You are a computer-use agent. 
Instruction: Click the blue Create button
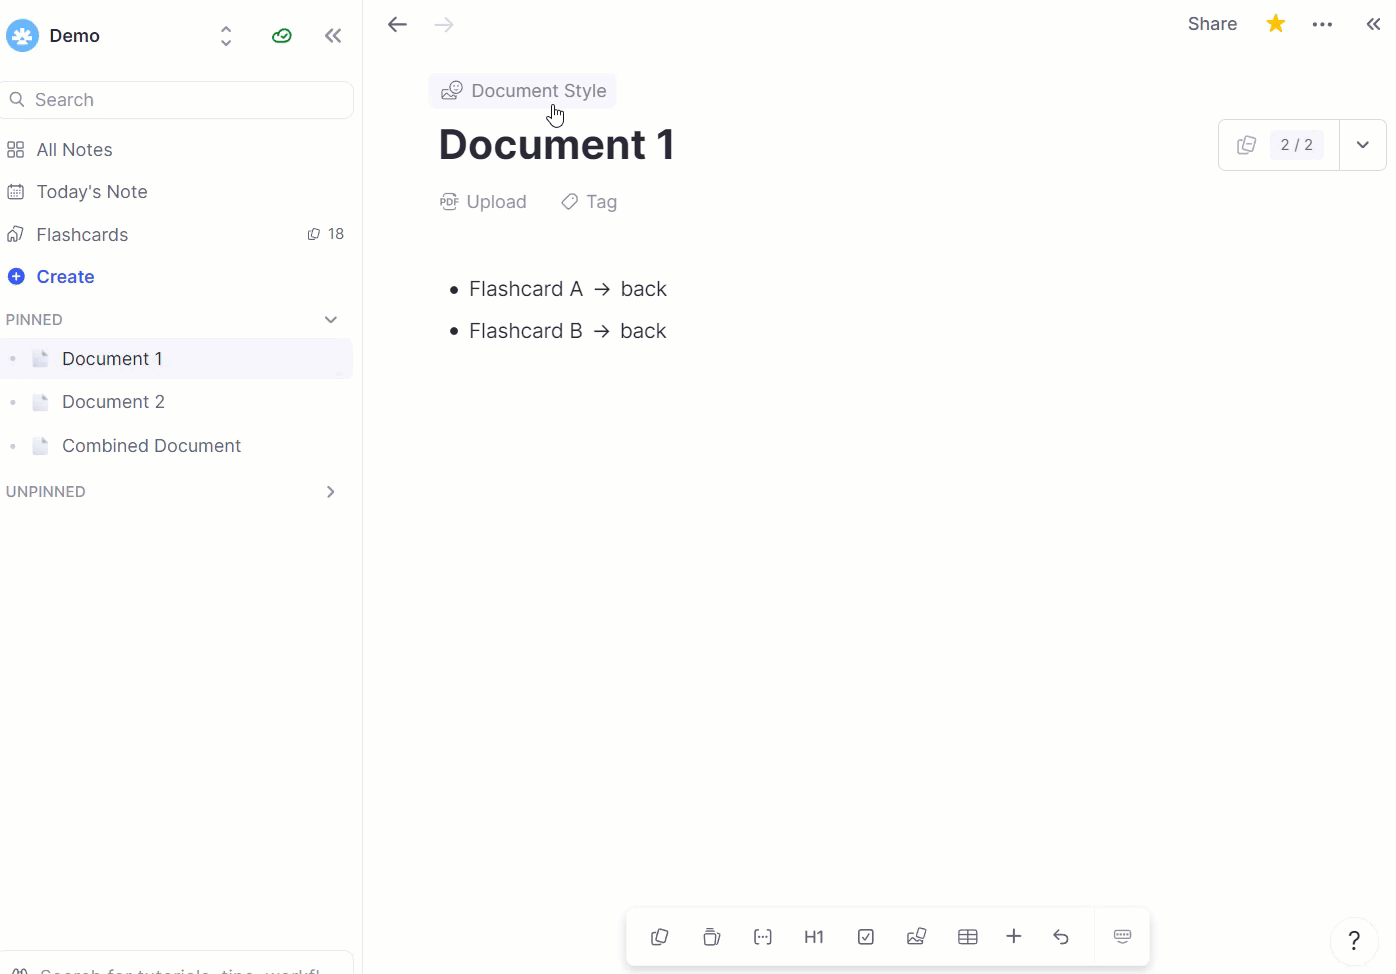click(65, 277)
